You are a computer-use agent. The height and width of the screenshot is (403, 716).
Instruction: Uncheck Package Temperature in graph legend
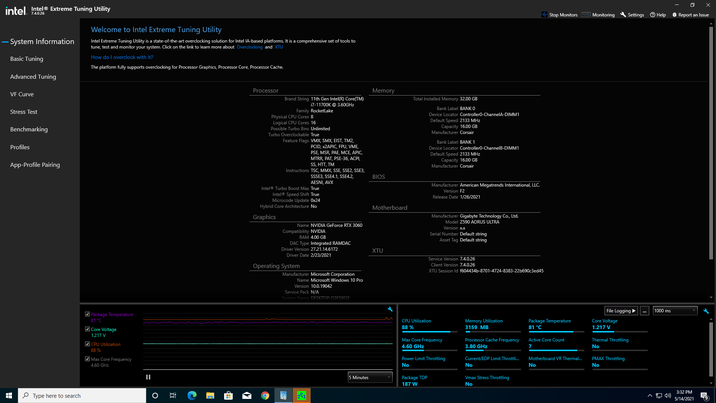point(87,314)
